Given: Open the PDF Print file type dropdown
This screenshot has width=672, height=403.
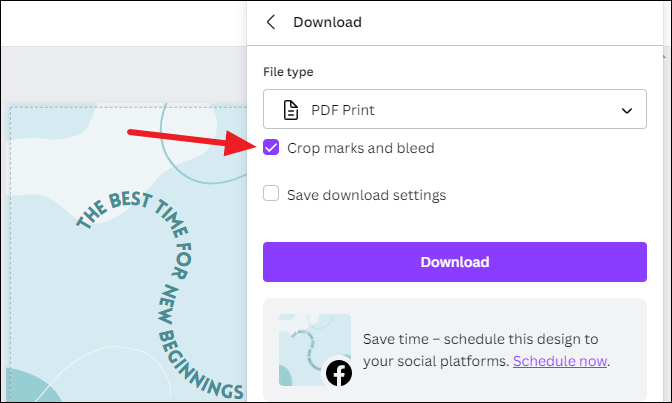Looking at the screenshot, I should (455, 109).
